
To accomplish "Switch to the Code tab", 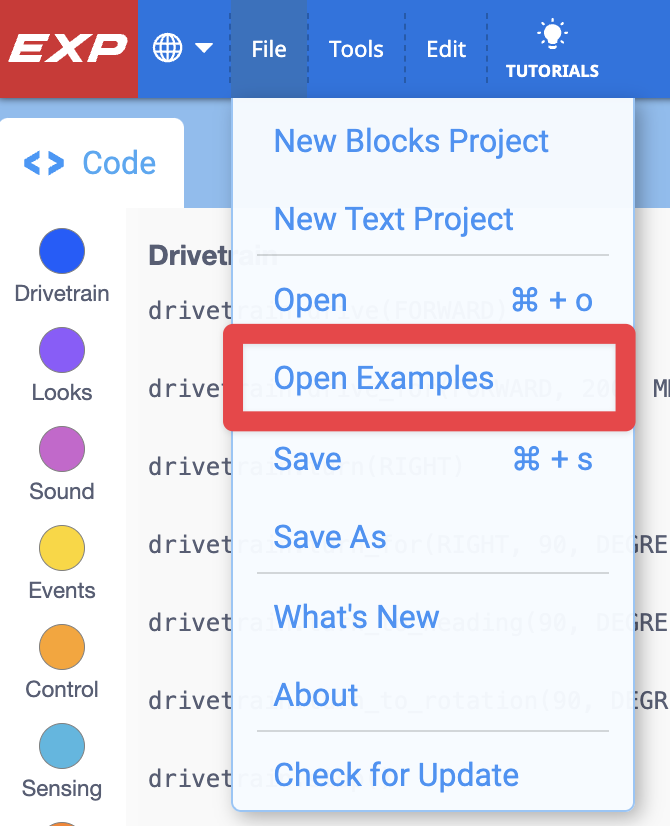I will pyautogui.click(x=91, y=162).
